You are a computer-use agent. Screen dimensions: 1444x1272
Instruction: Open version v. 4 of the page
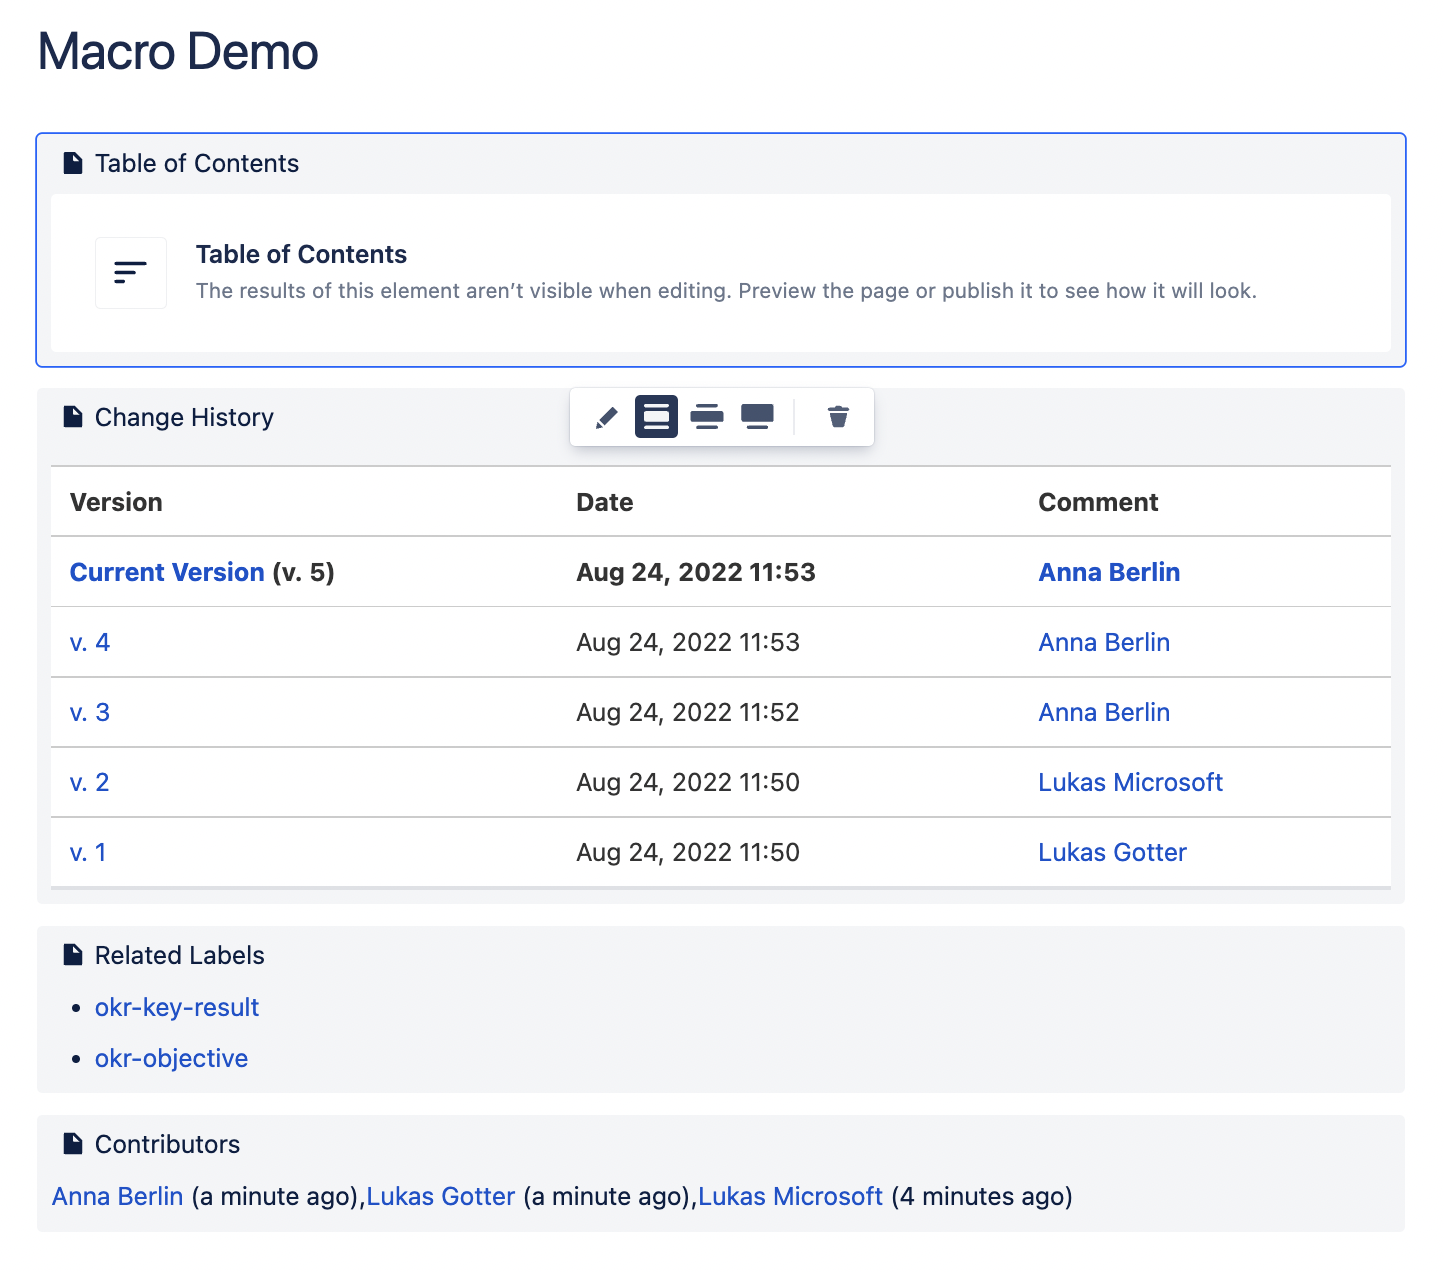(90, 642)
